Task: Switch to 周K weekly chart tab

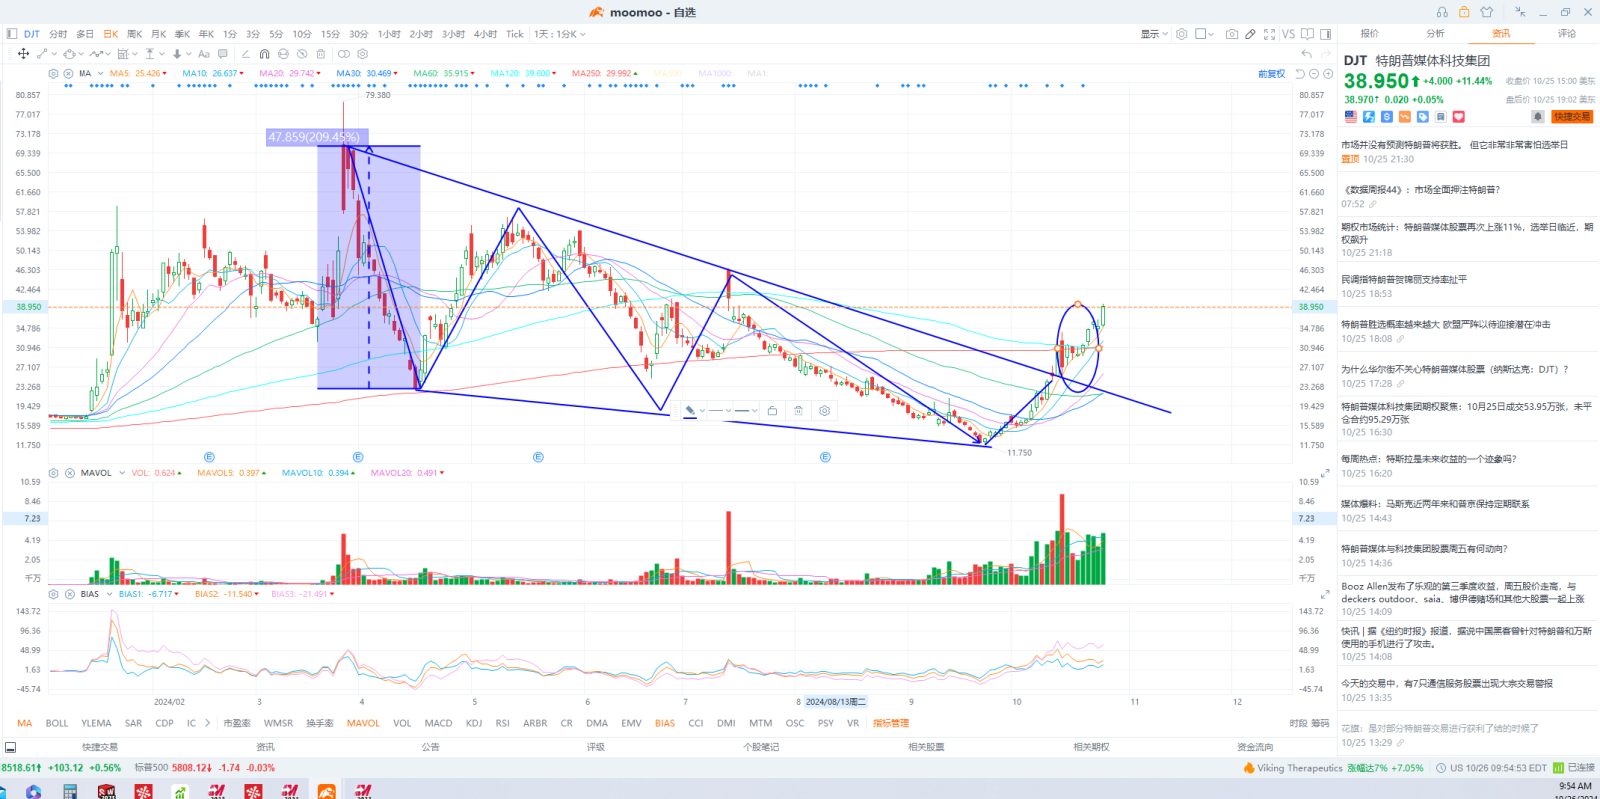Action: pyautogui.click(x=134, y=34)
